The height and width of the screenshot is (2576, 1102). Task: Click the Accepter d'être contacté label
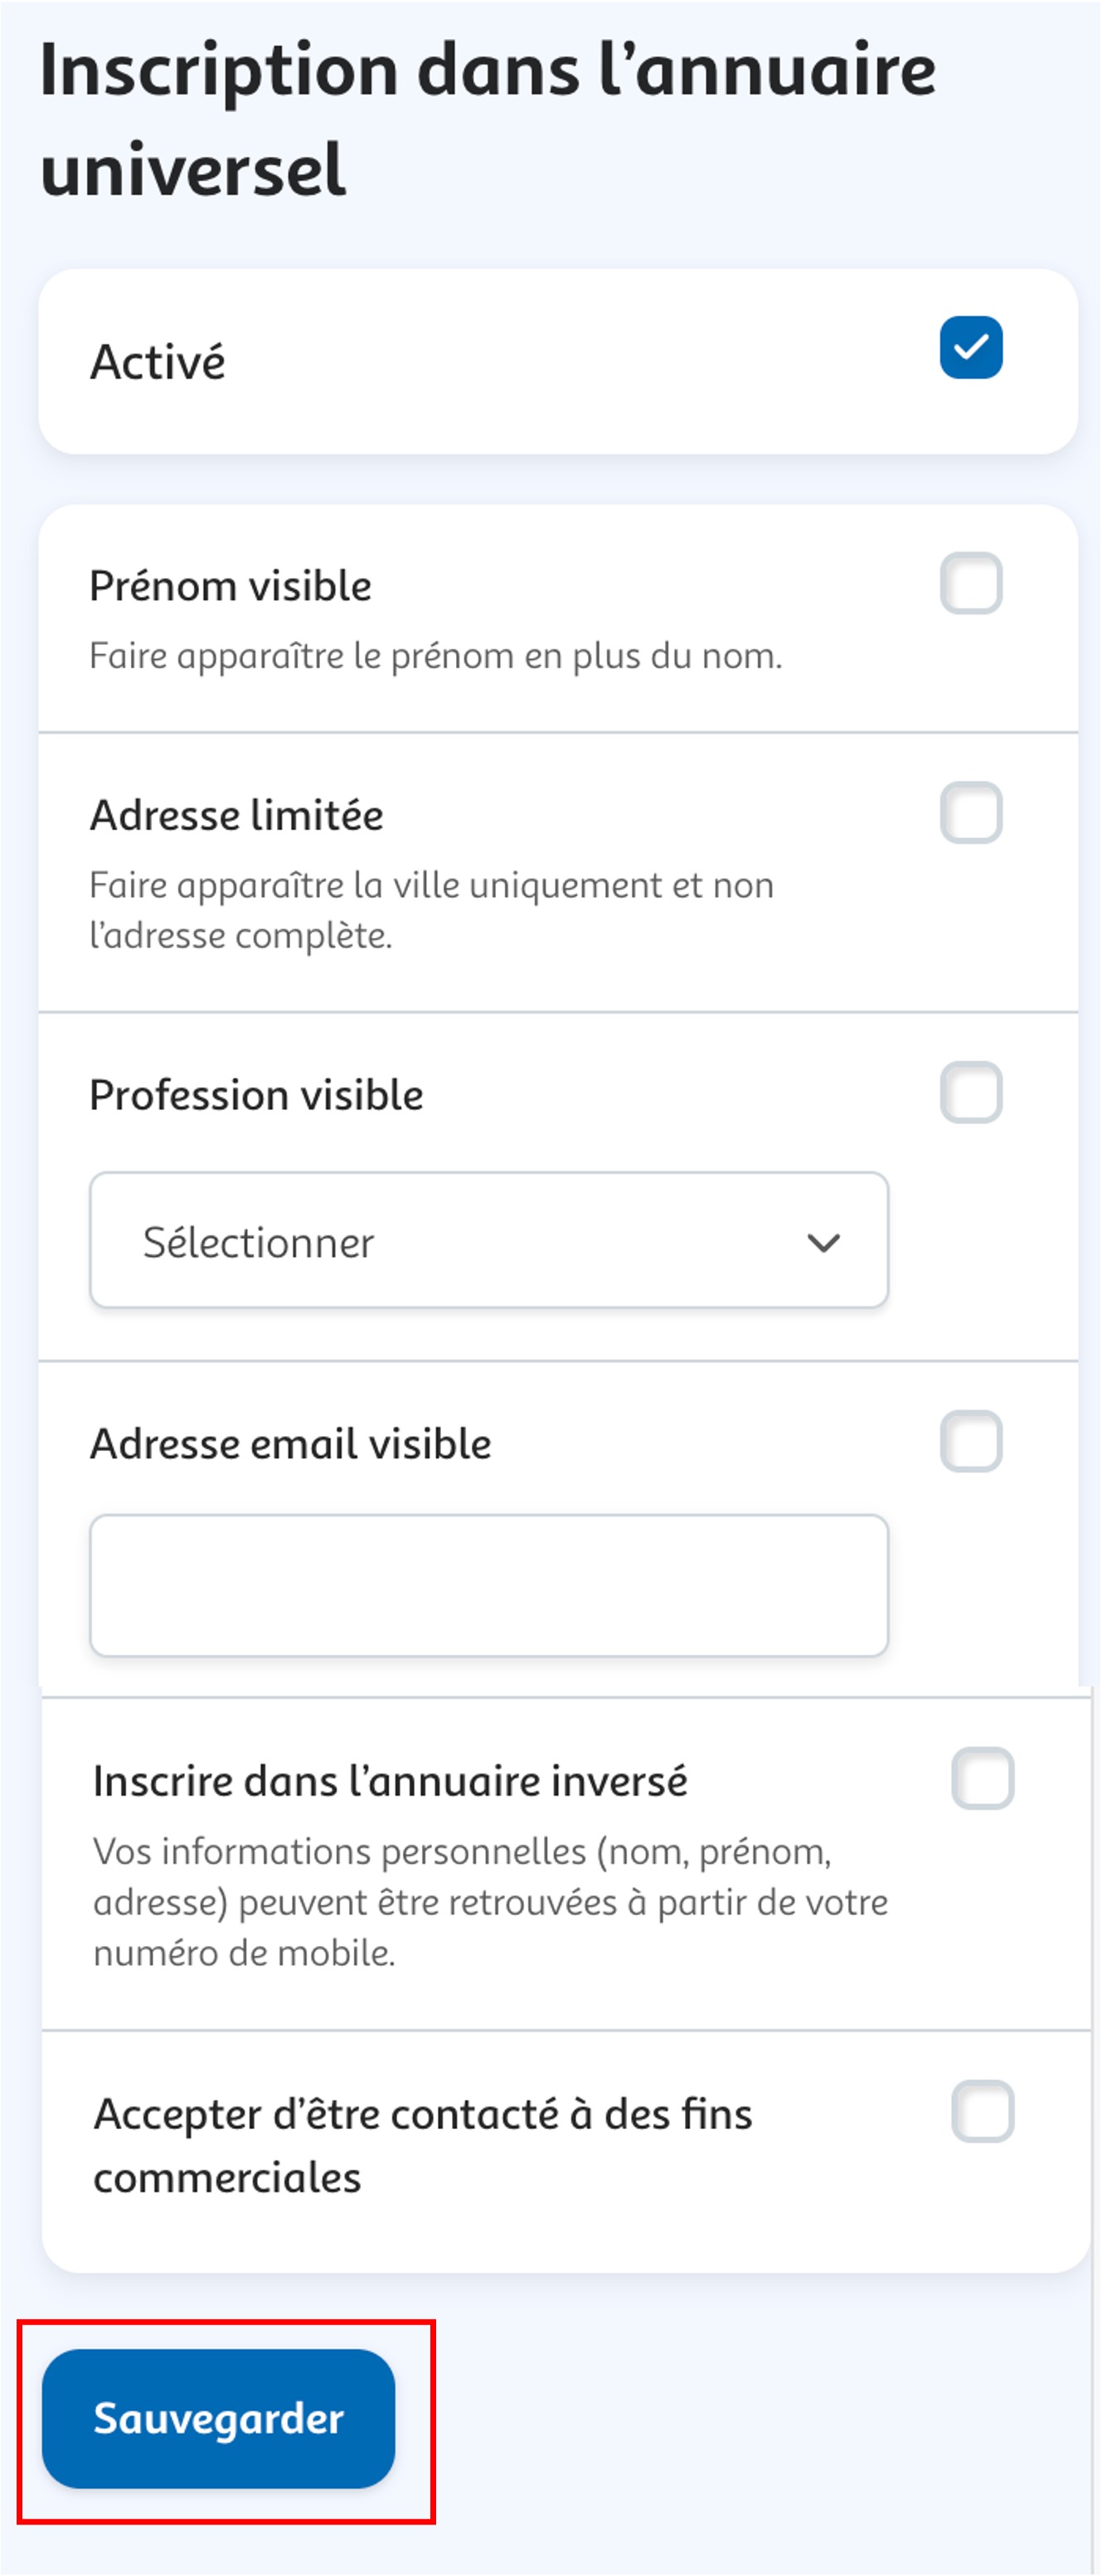click(422, 2145)
